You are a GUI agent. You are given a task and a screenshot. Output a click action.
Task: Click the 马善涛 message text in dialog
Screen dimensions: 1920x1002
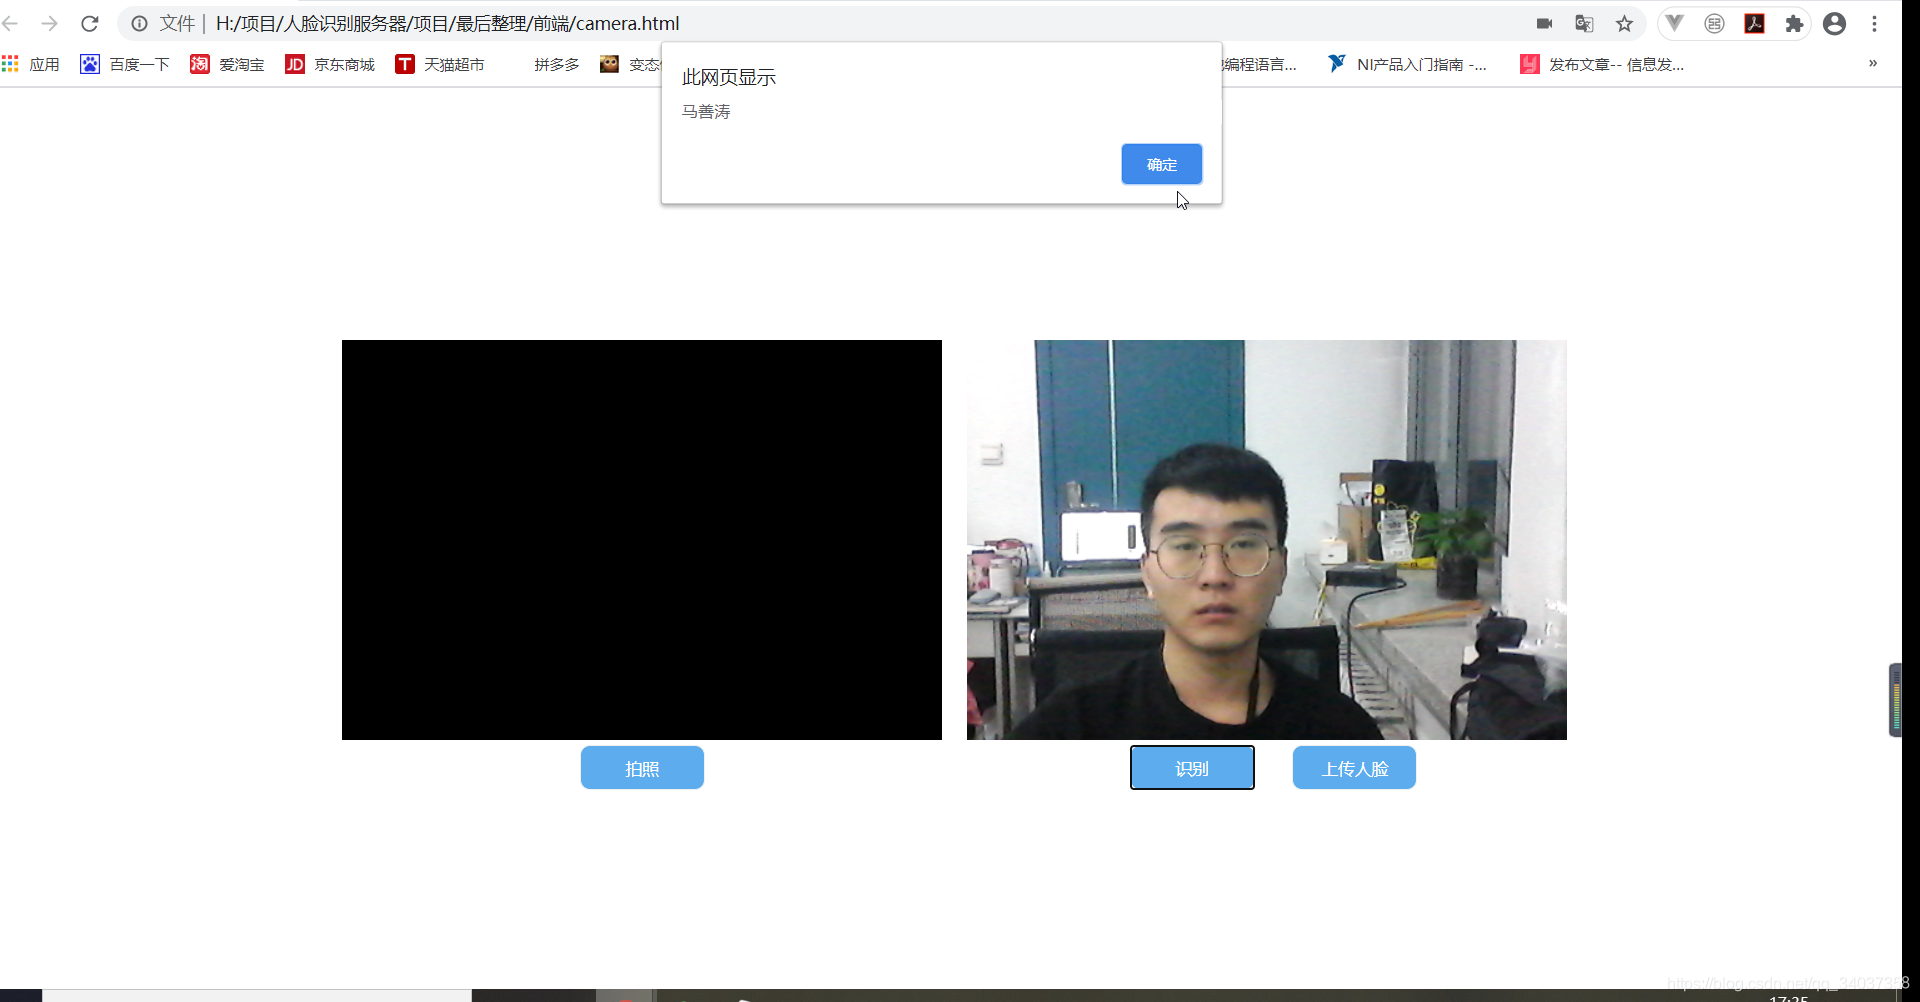click(706, 112)
